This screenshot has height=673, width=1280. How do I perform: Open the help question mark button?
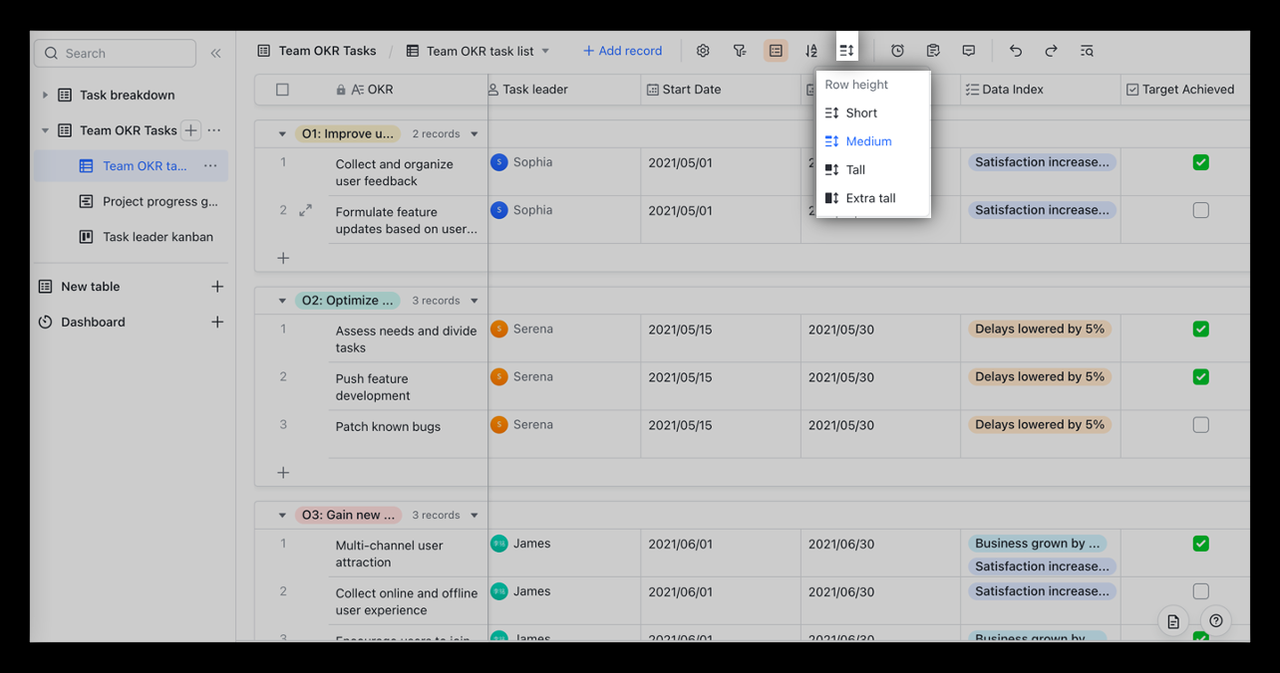click(1216, 621)
